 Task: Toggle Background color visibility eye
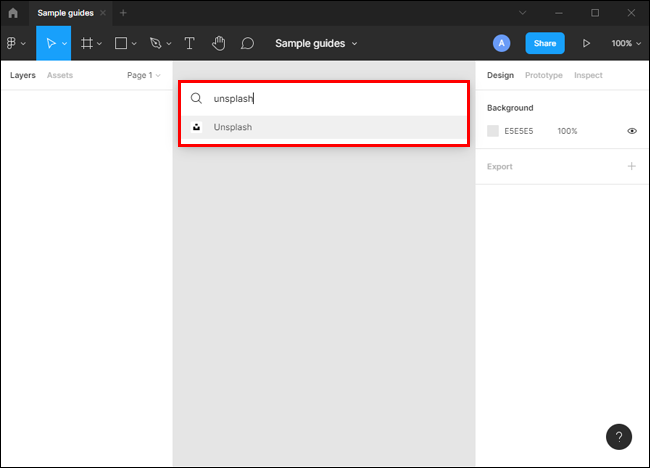point(632,131)
